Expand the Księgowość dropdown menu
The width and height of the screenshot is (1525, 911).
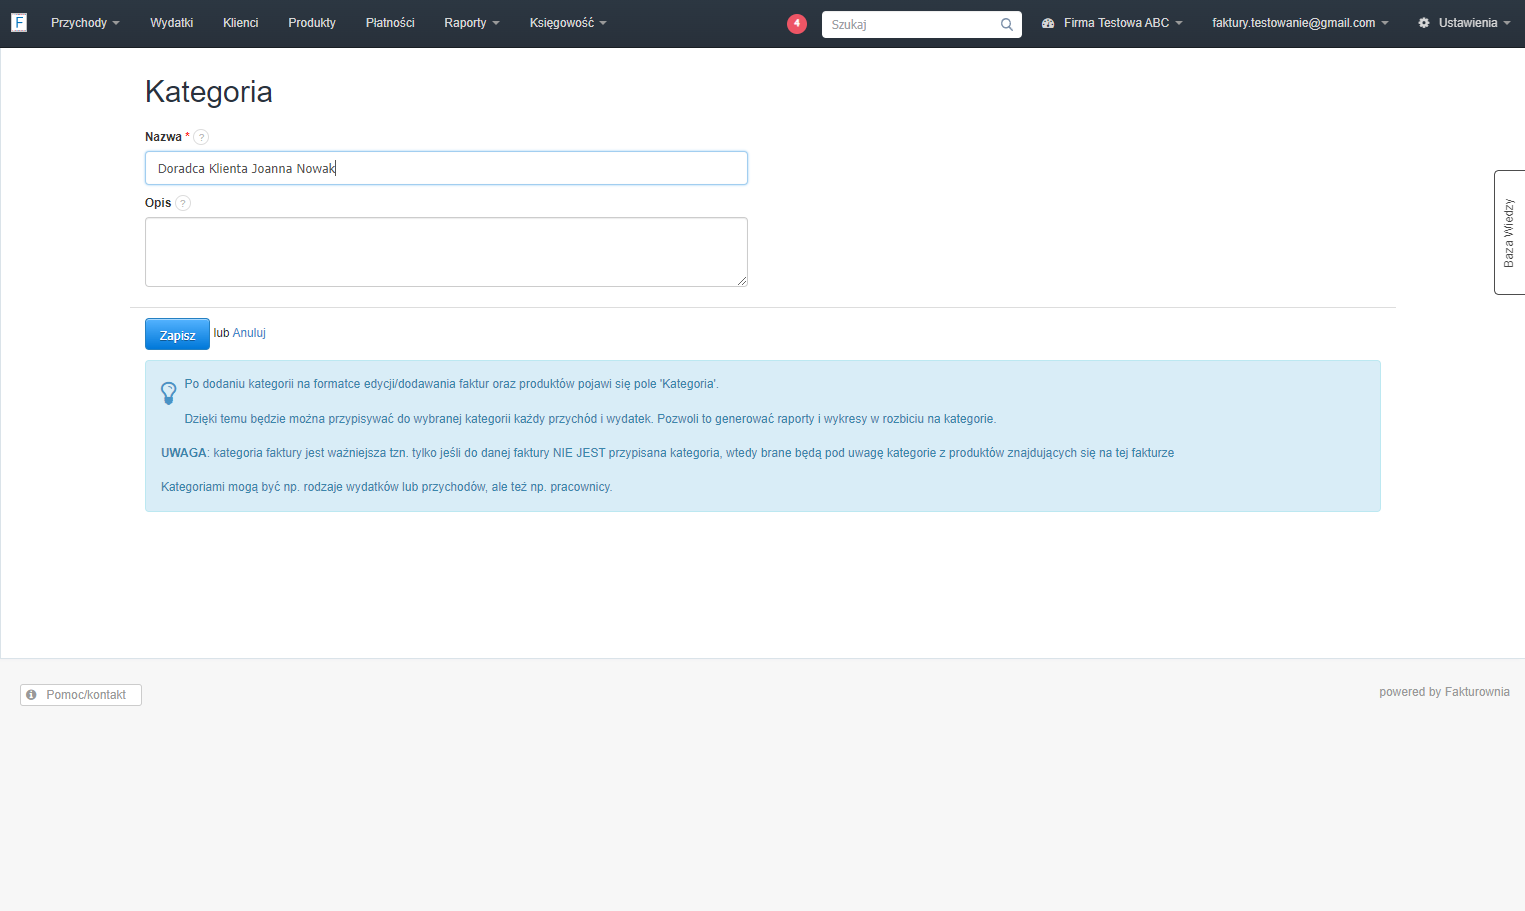(x=568, y=23)
